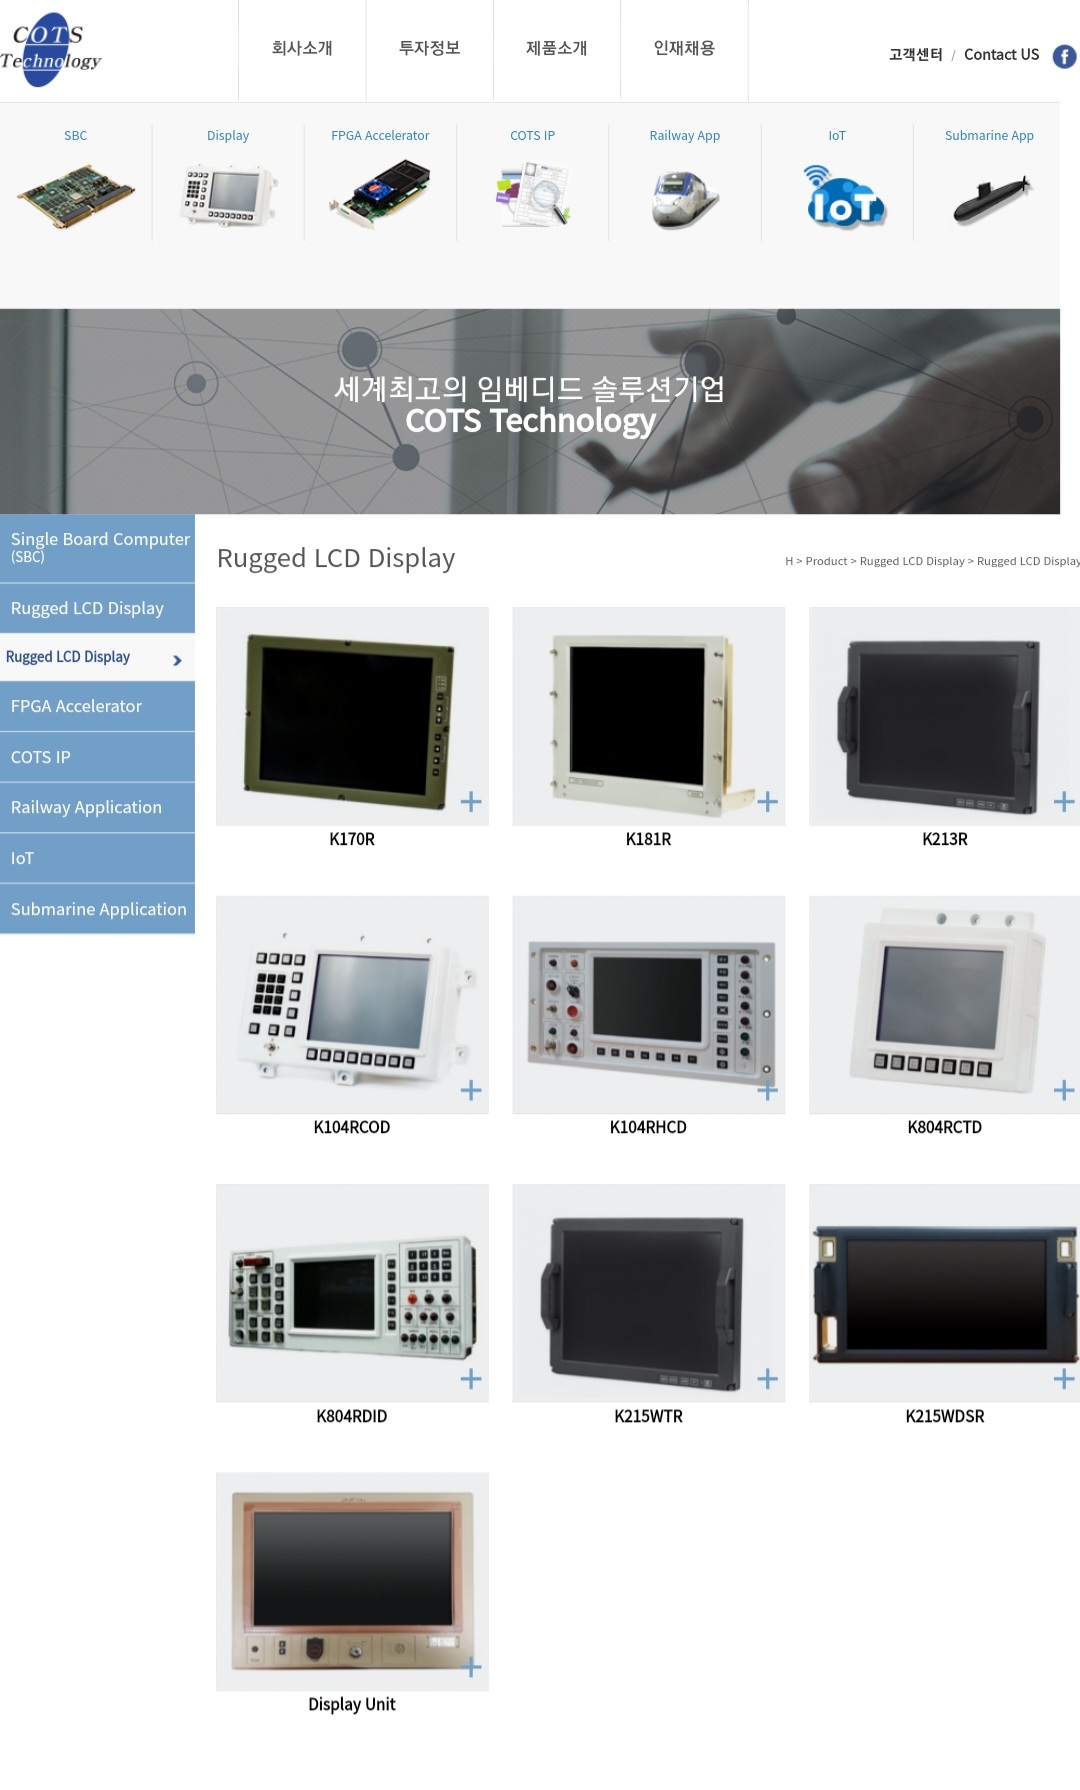1080x1790 pixels.
Task: Select Railway Application in sidebar
Action: click(97, 807)
